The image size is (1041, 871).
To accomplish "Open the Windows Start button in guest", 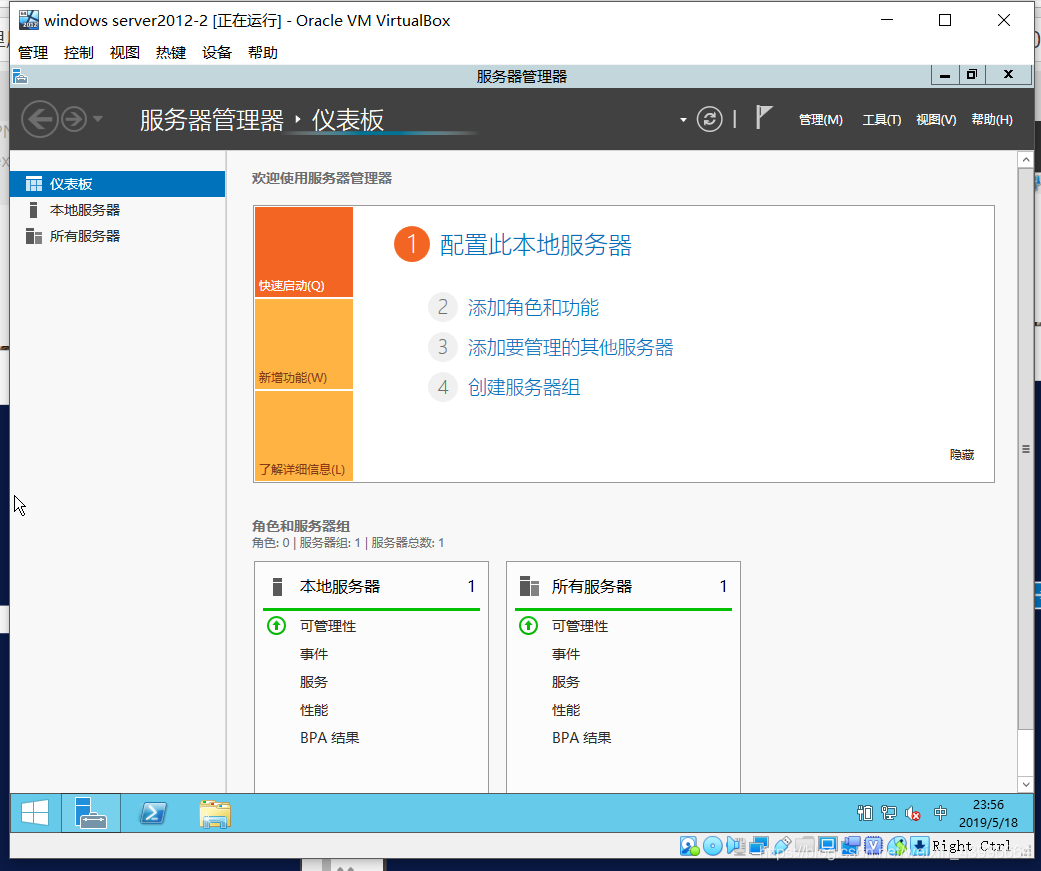I will pos(35,813).
